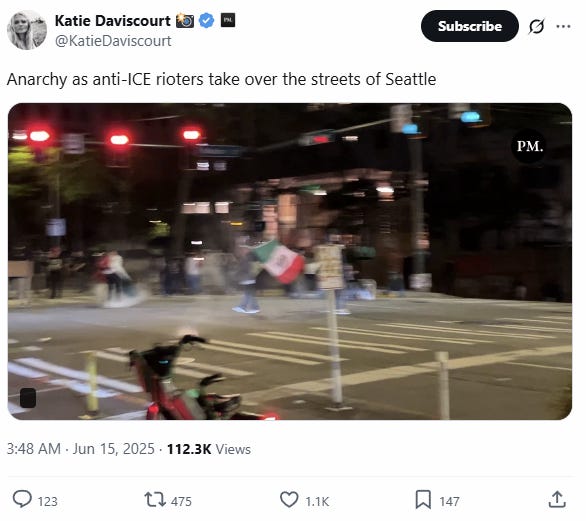Click the black square on video corner
Screen dimensions: 586x521
coord(28,397)
